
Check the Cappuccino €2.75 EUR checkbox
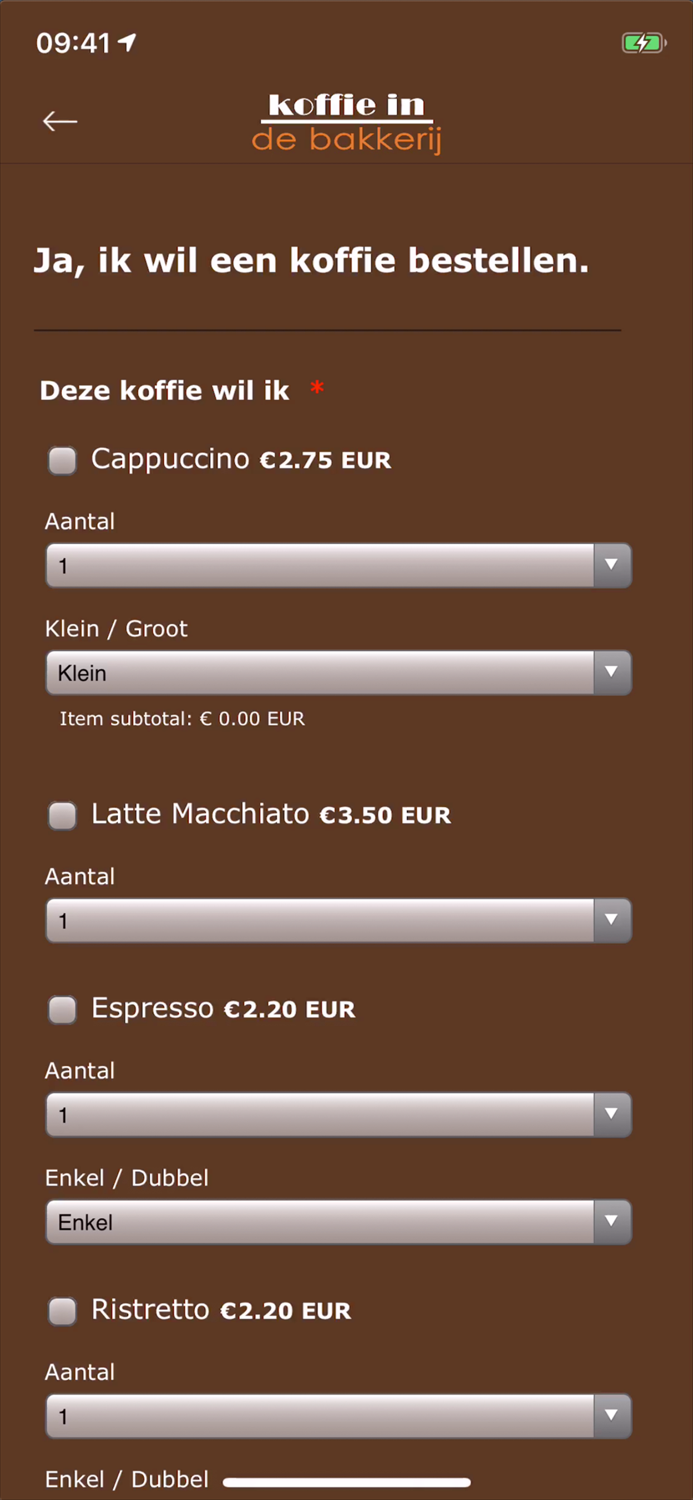[x=62, y=460]
